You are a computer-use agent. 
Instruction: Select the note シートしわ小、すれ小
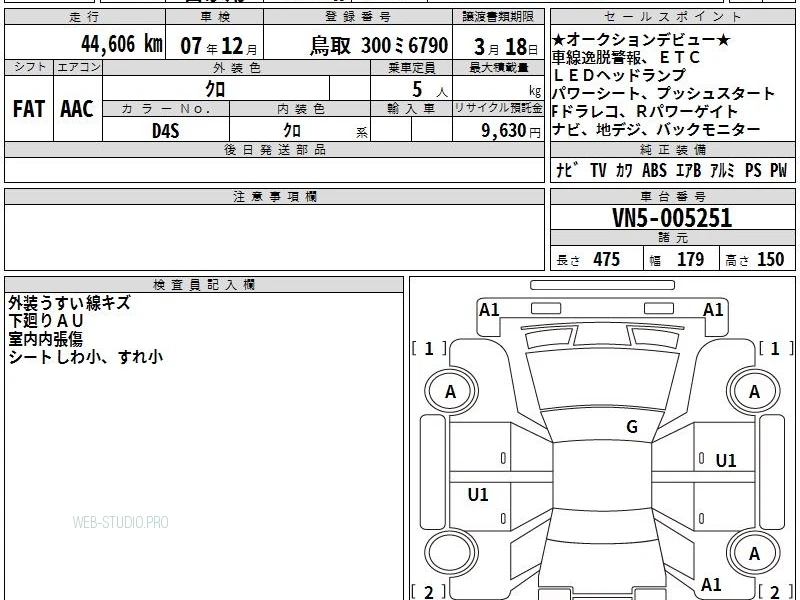(x=85, y=357)
